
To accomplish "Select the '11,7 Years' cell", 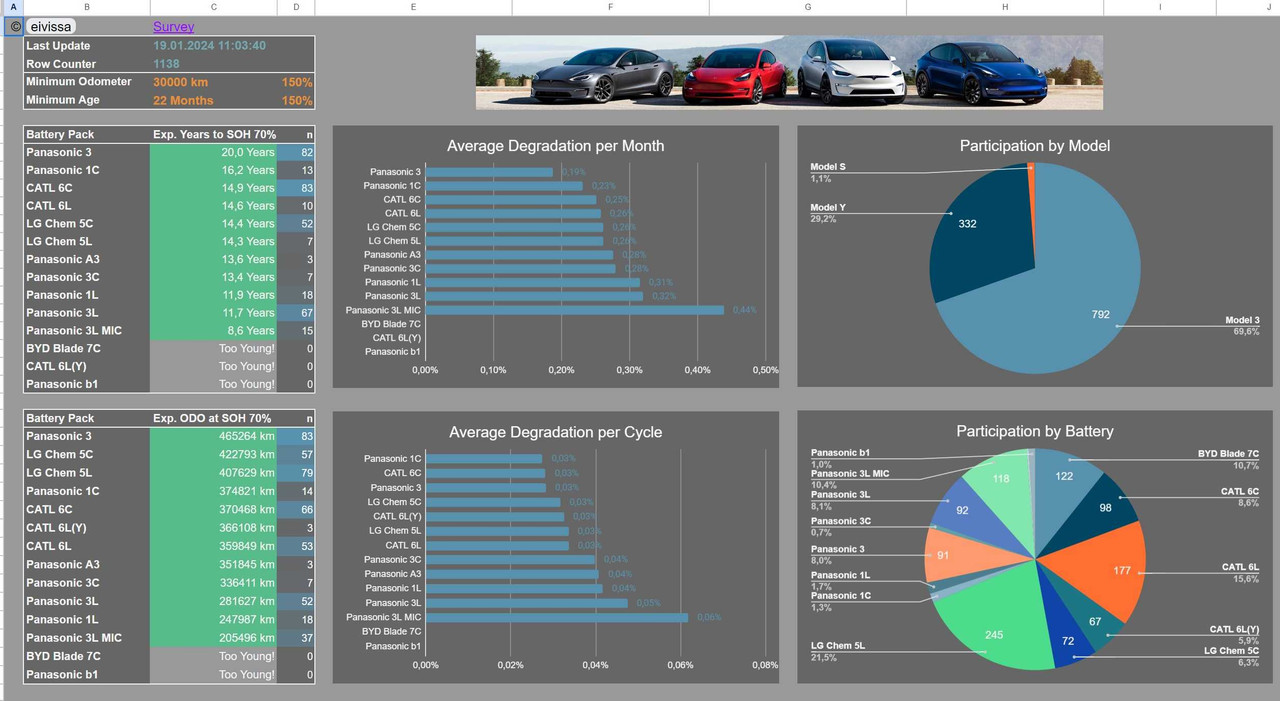I will 213,313.
